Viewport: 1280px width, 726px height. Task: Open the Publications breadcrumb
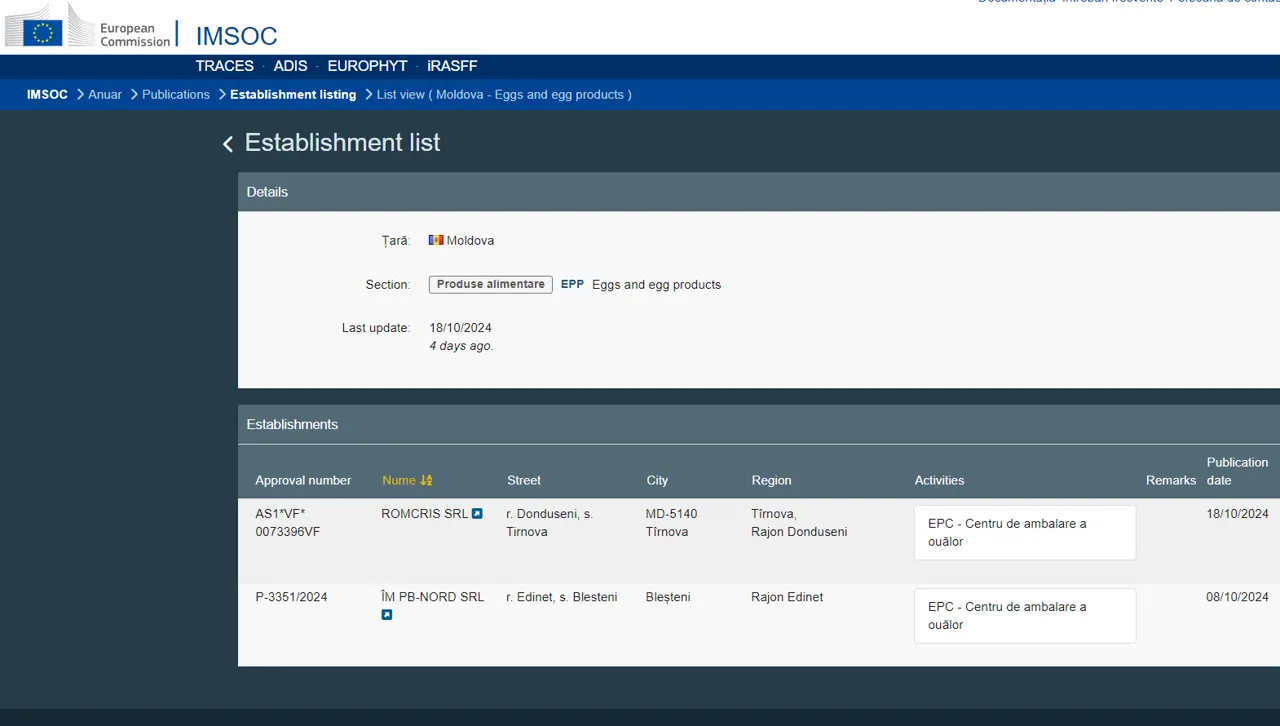point(176,95)
